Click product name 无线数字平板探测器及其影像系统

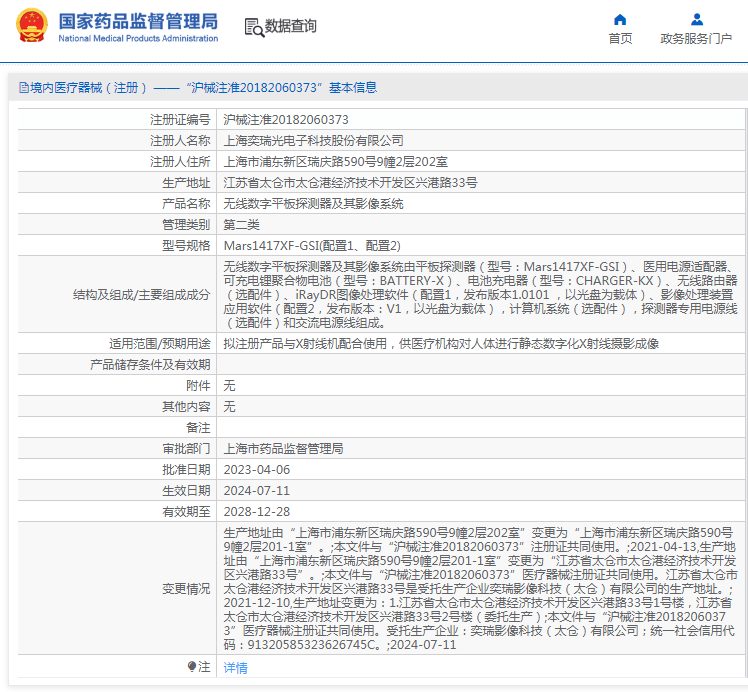[x=313, y=204]
